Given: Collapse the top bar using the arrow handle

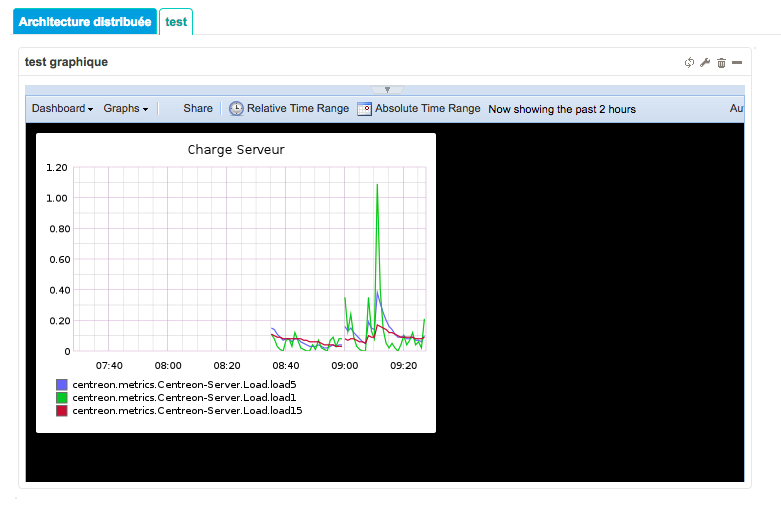Looking at the screenshot, I should [387, 90].
